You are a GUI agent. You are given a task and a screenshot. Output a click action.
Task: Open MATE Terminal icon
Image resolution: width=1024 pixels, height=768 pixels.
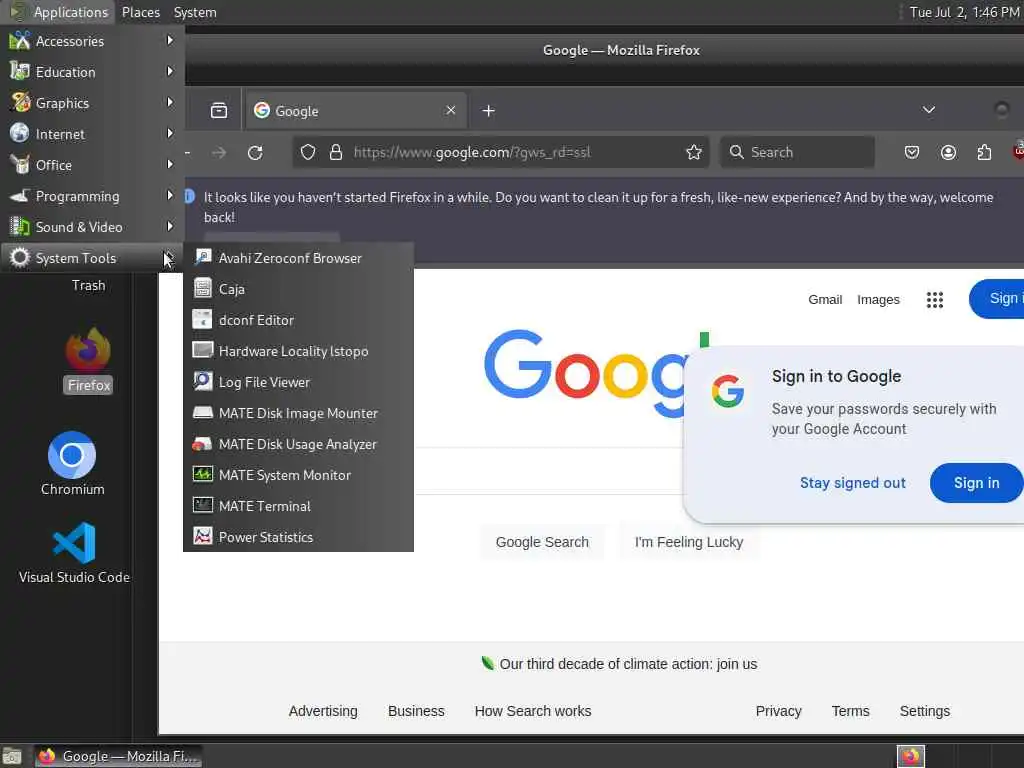pyautogui.click(x=202, y=505)
